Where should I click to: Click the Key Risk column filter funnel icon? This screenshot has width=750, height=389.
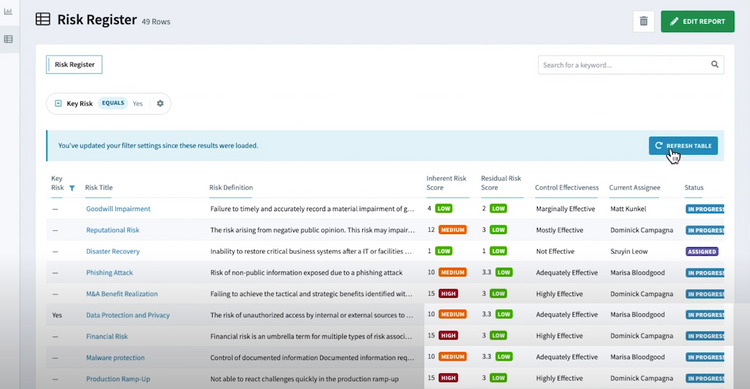[x=72, y=188]
